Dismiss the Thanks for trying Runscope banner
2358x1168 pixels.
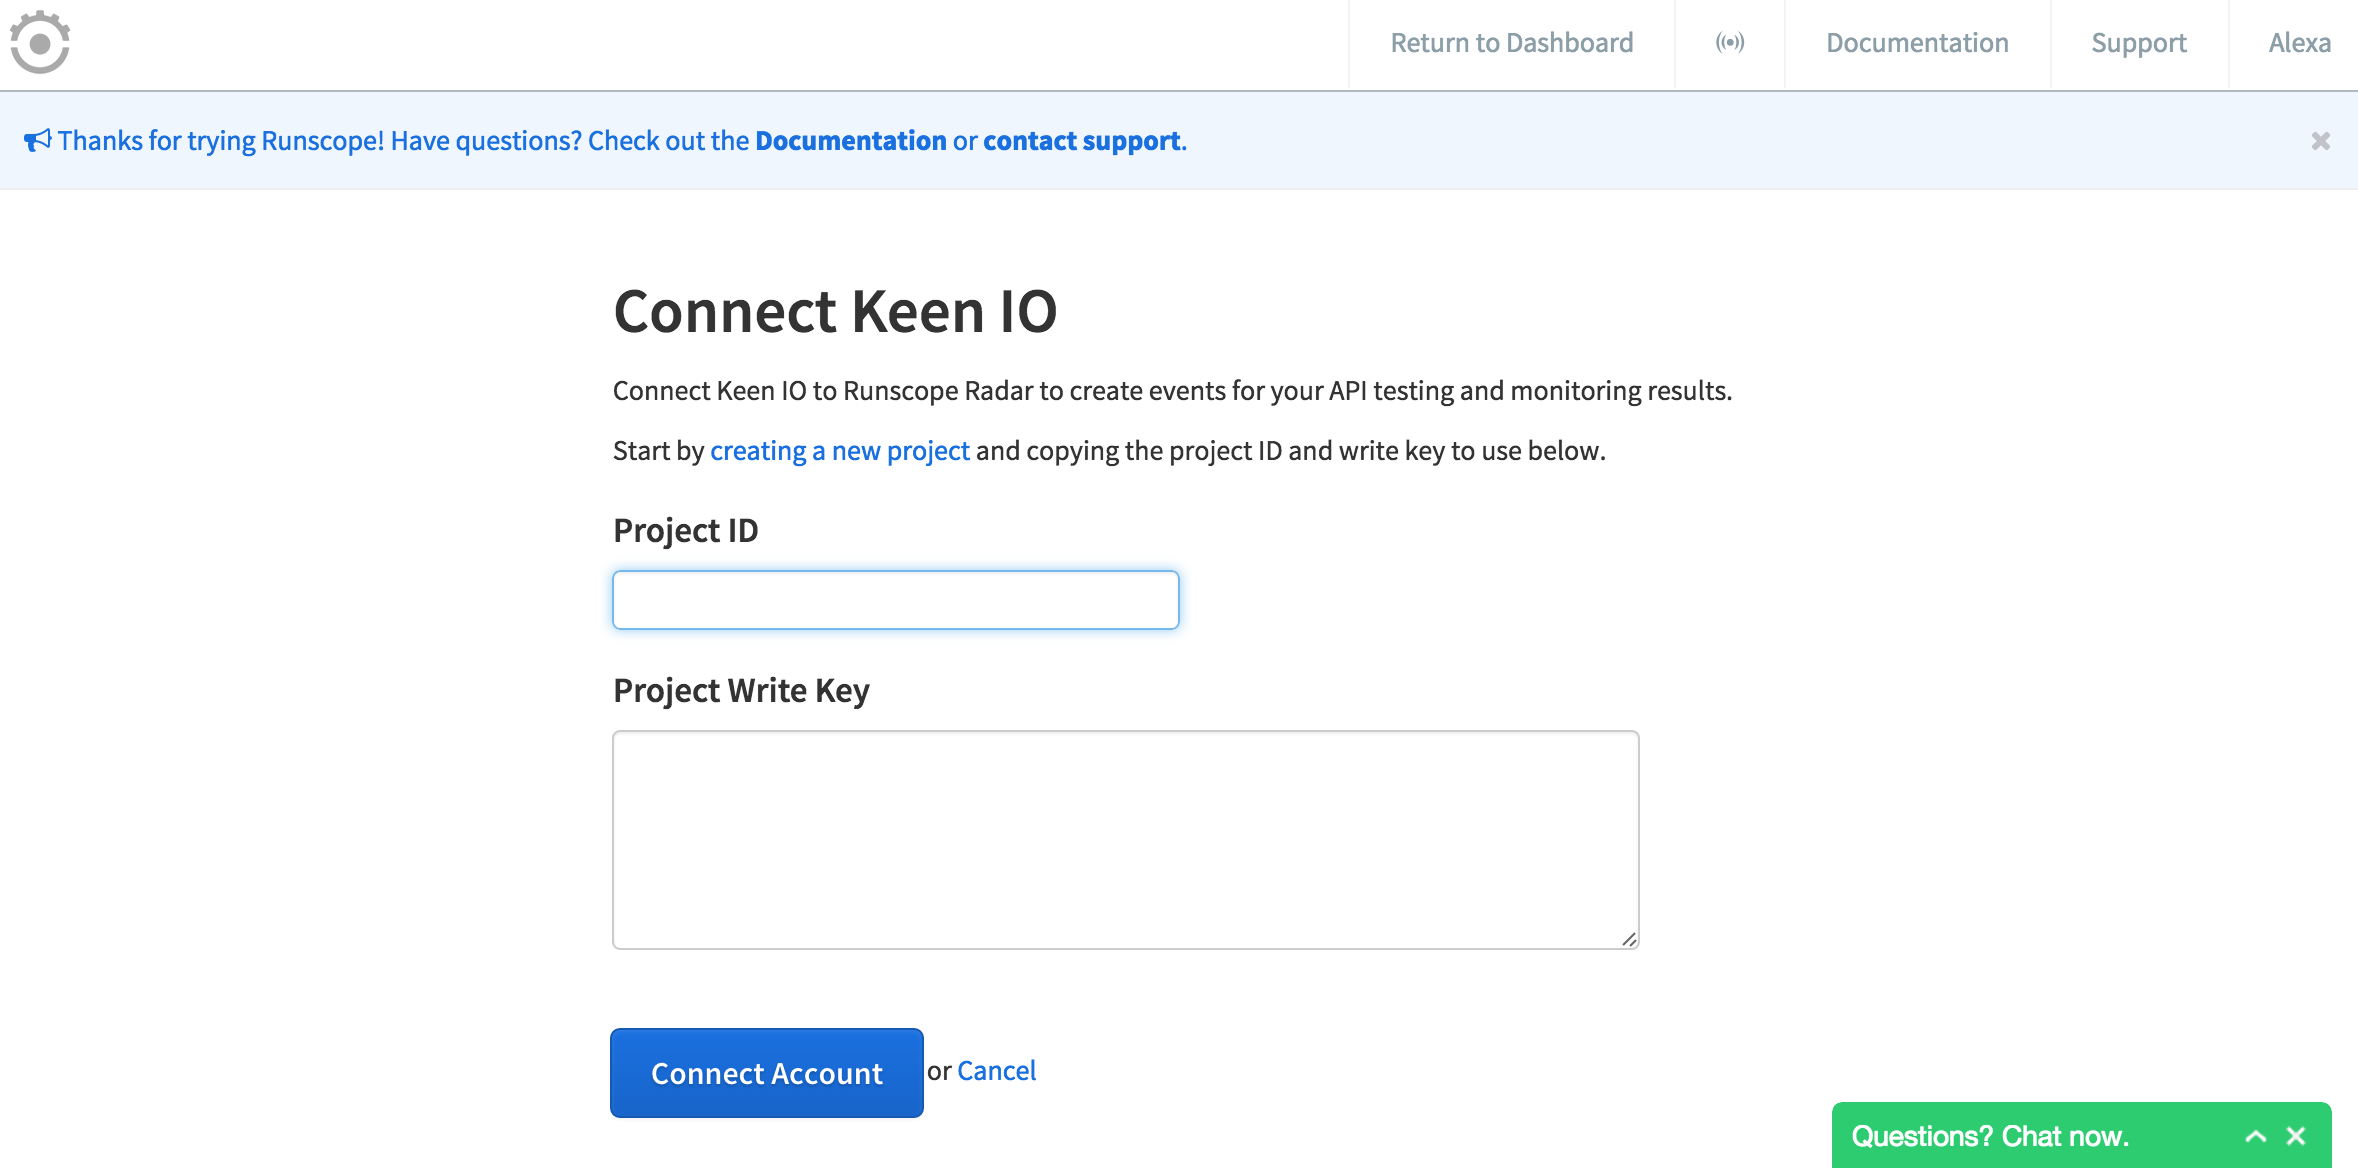(x=2321, y=141)
